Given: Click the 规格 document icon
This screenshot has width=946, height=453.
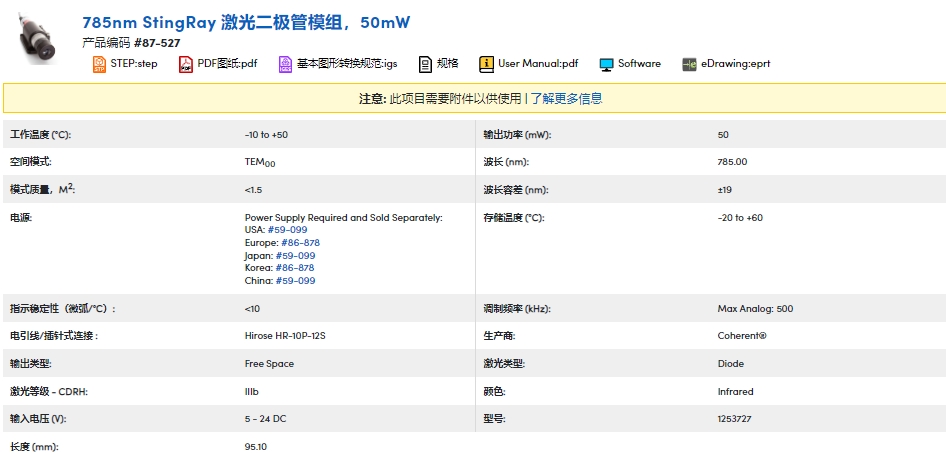Looking at the screenshot, I should tap(425, 64).
